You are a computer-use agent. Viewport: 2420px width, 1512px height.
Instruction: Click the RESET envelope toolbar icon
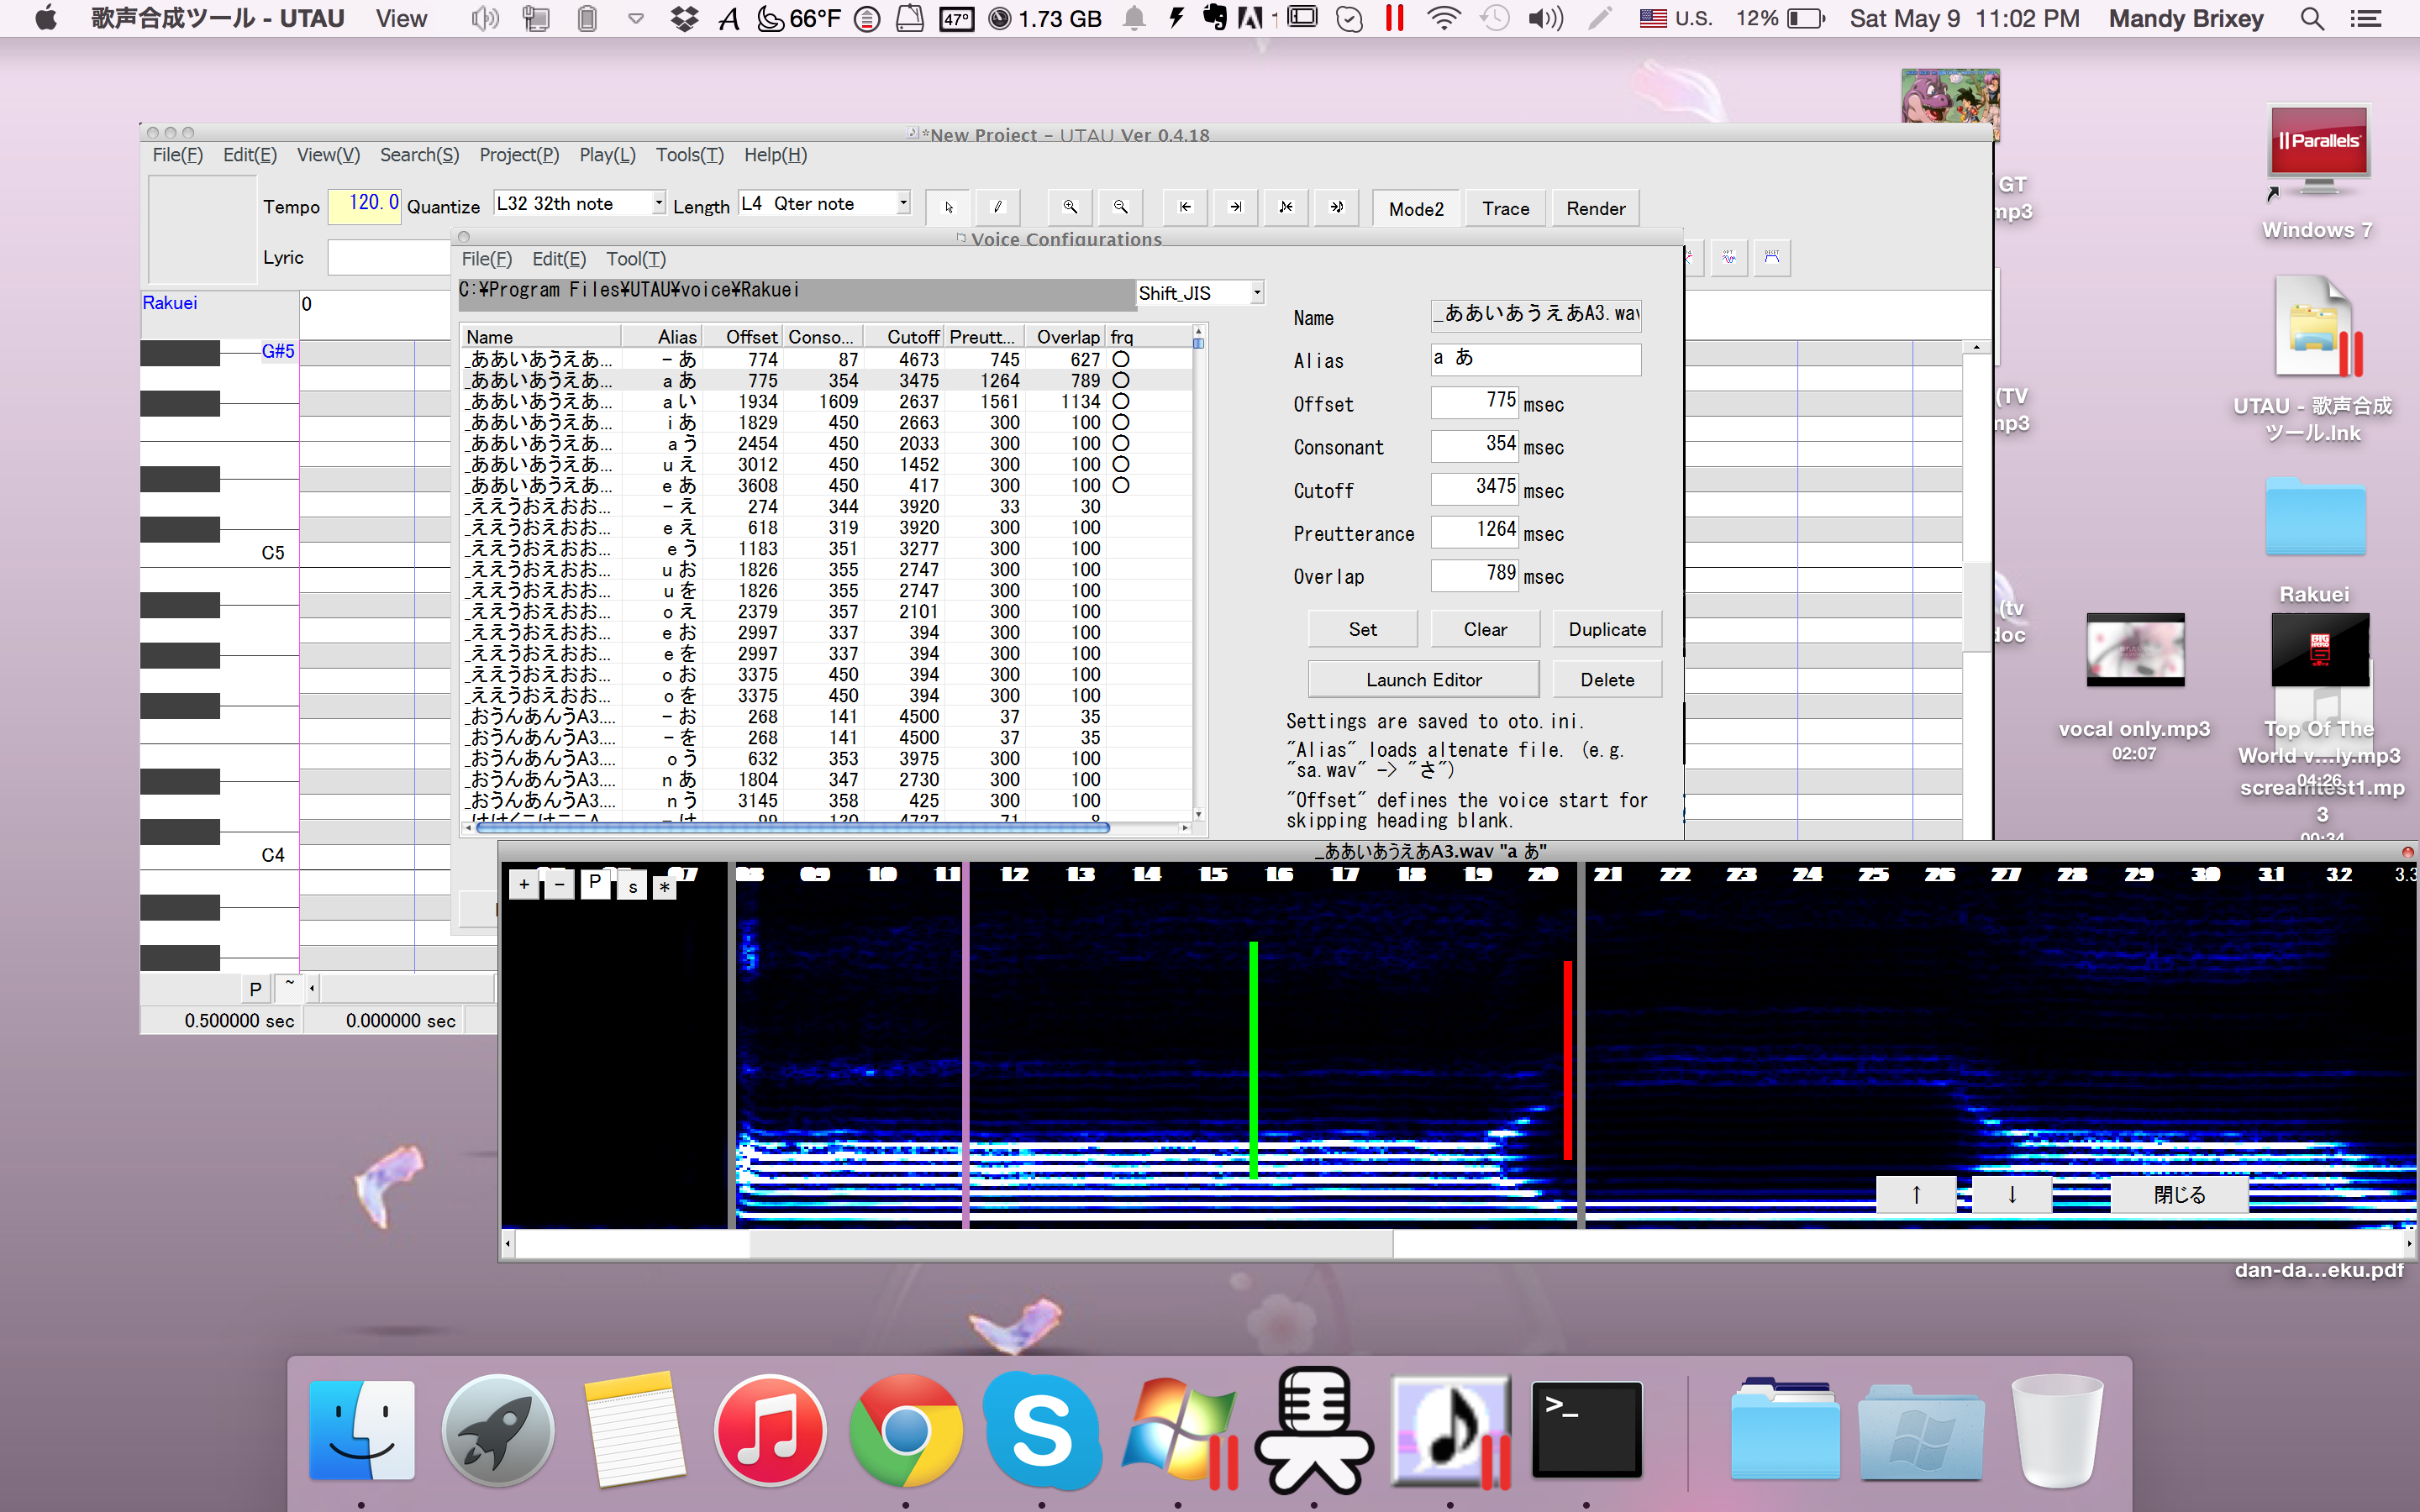[1771, 258]
